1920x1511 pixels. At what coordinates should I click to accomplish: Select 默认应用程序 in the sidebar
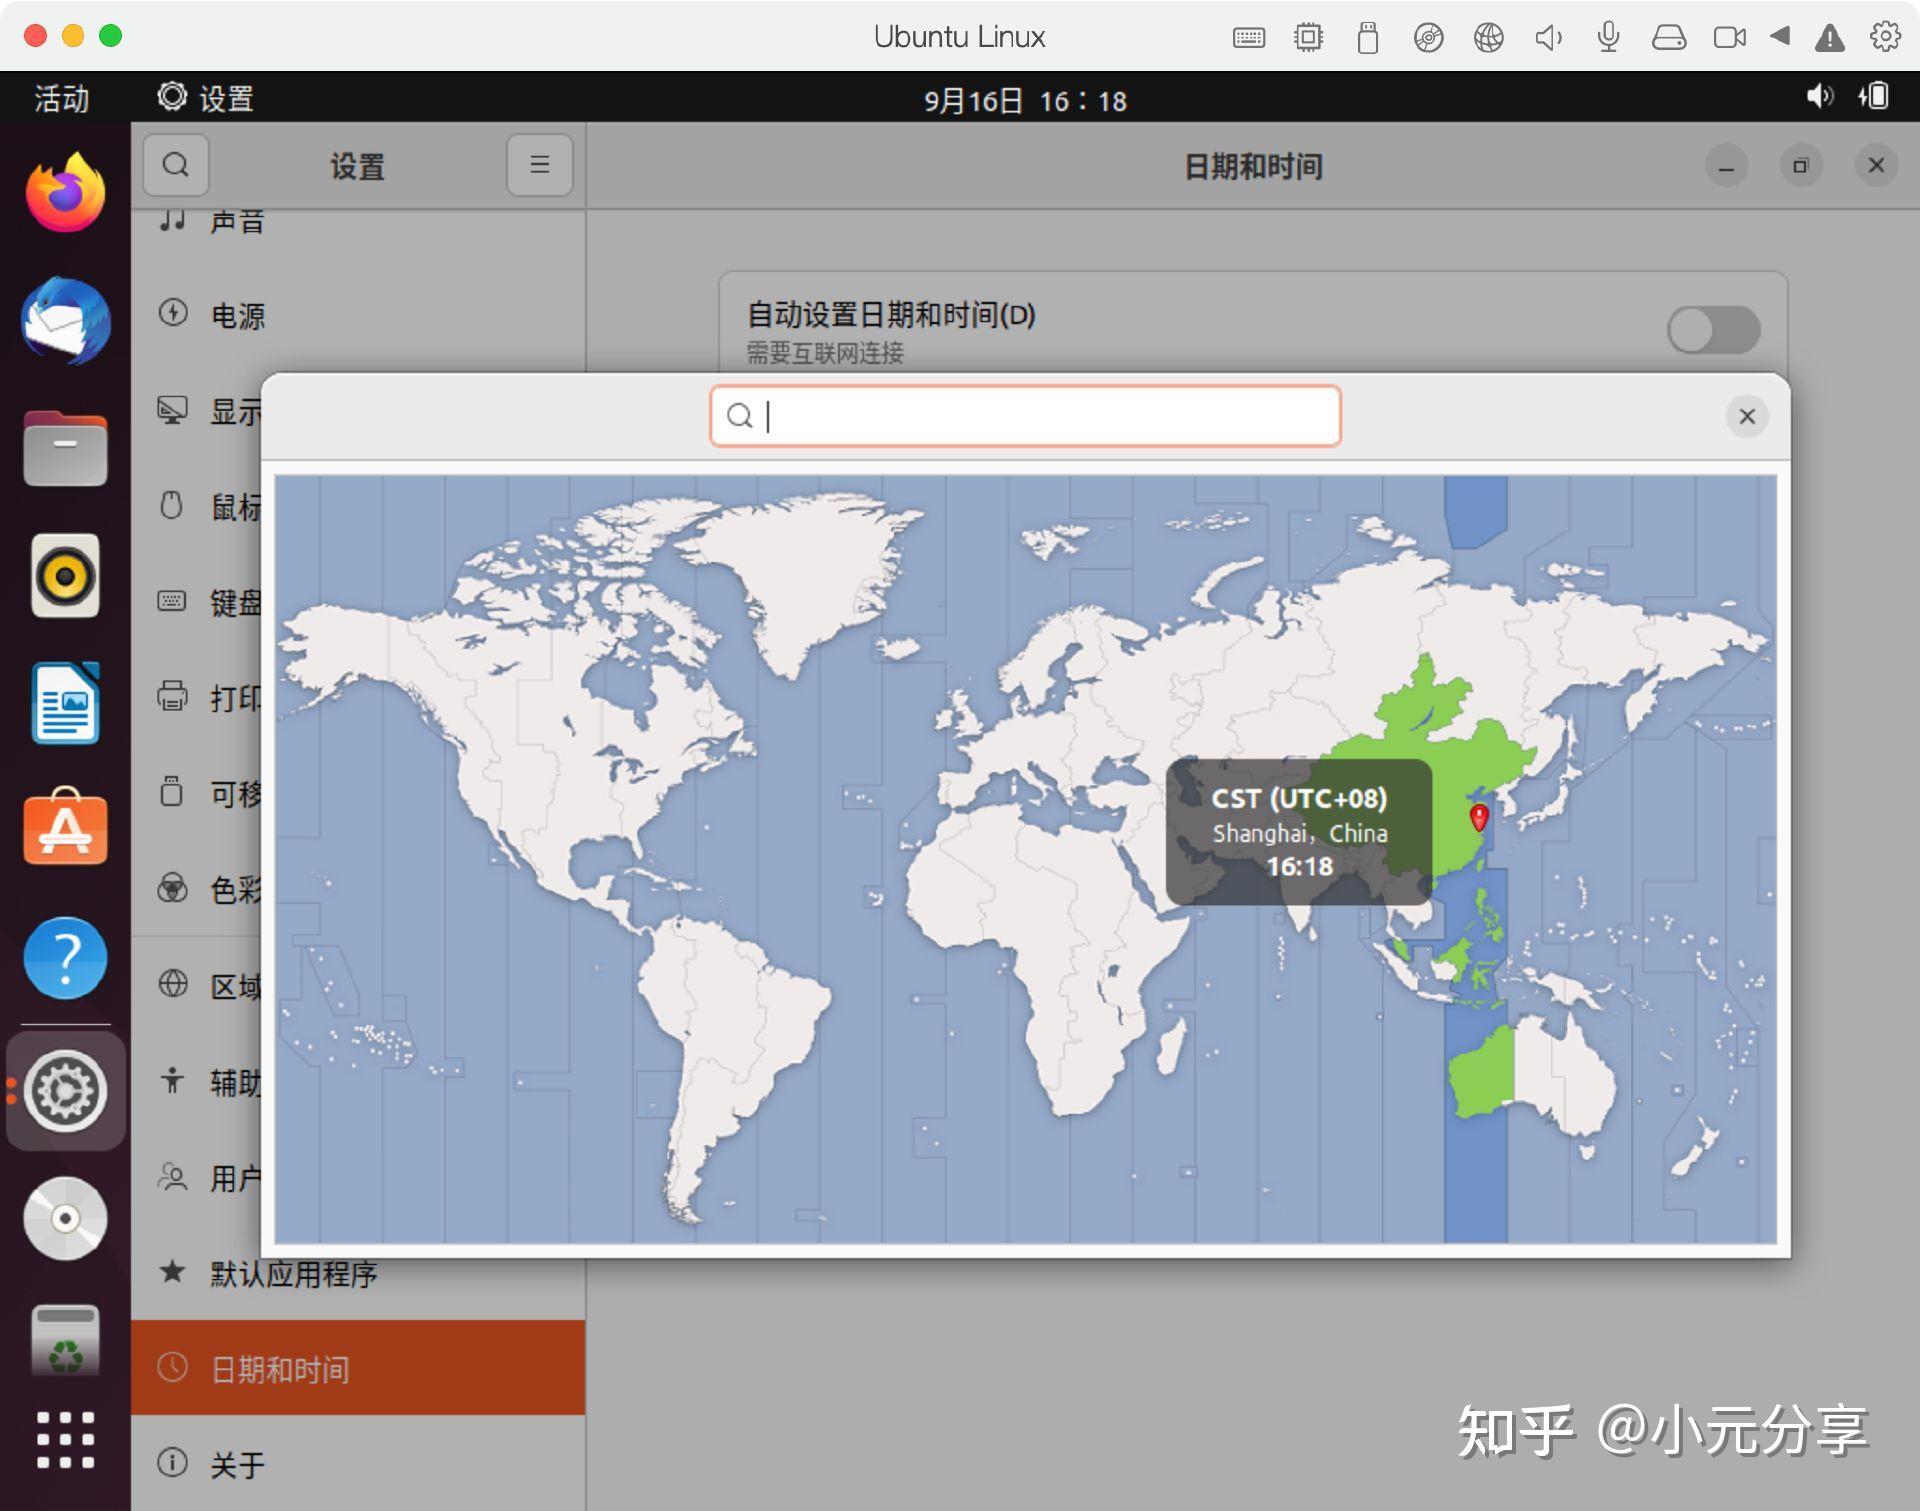[x=293, y=1275]
